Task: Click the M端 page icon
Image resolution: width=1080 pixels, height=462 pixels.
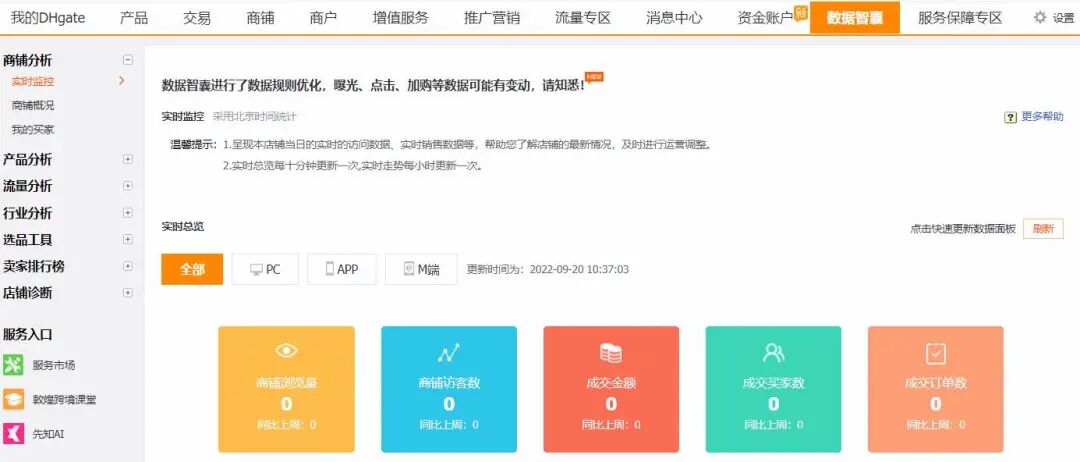Action: [x=408, y=269]
